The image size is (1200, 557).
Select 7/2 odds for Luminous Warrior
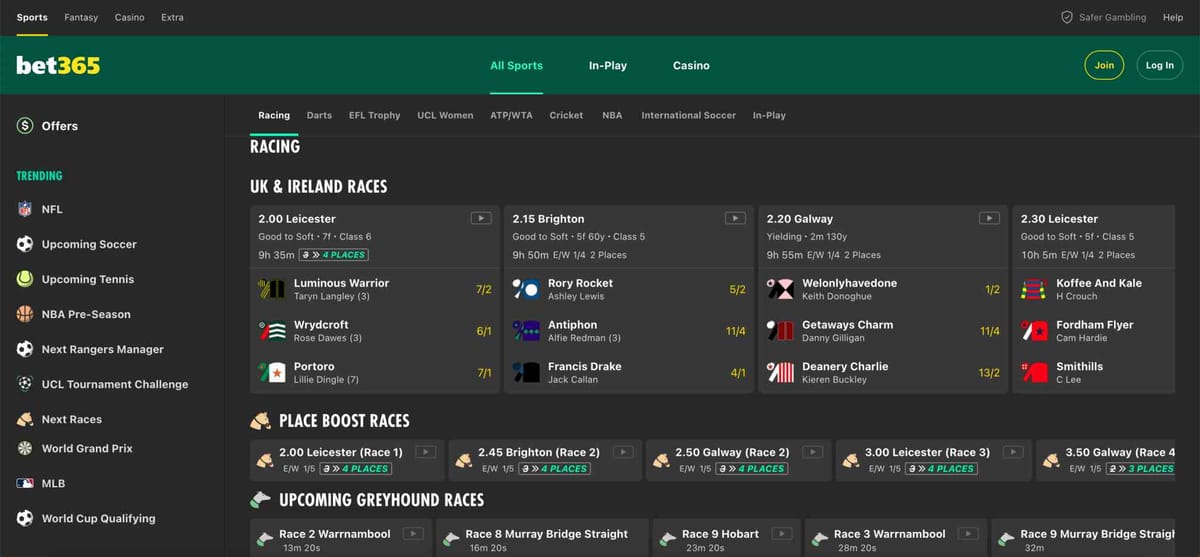pos(484,290)
